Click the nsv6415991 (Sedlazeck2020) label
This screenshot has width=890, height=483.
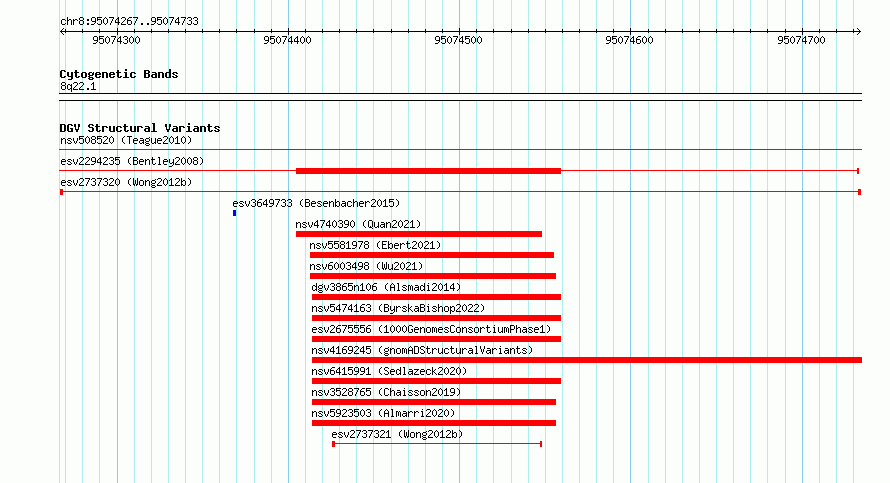pos(389,371)
